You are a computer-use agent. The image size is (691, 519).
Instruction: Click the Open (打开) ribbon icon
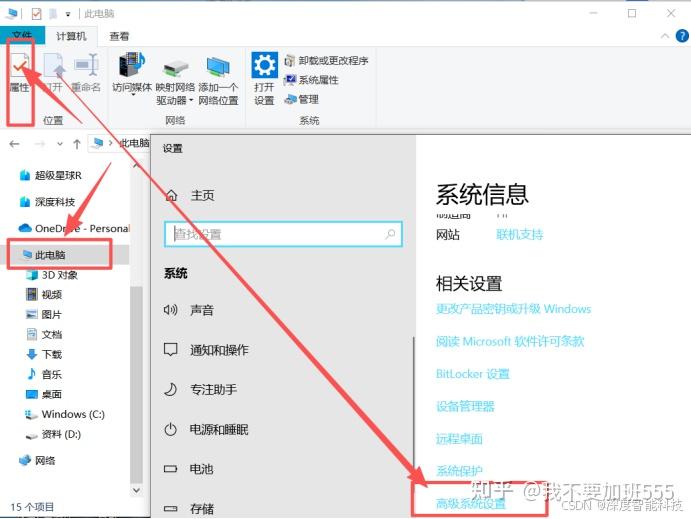click(x=54, y=73)
